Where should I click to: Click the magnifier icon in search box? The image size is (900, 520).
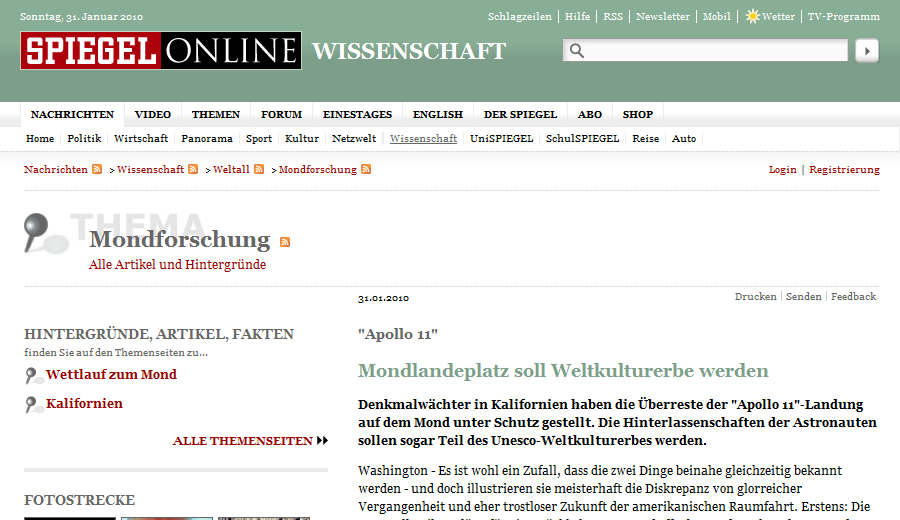pyautogui.click(x=577, y=51)
